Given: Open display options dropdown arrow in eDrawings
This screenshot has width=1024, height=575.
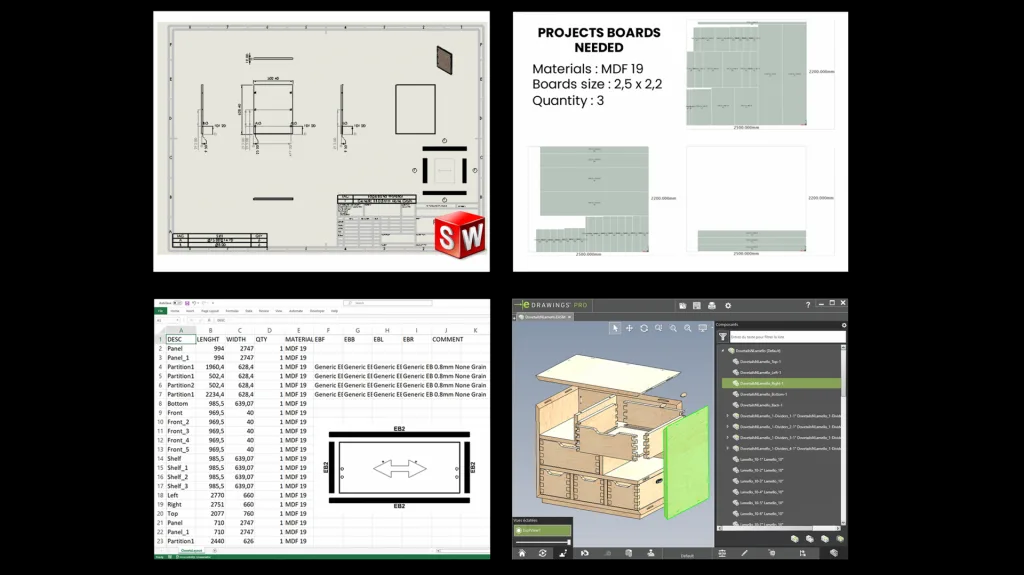Looking at the screenshot, I should (x=712, y=328).
